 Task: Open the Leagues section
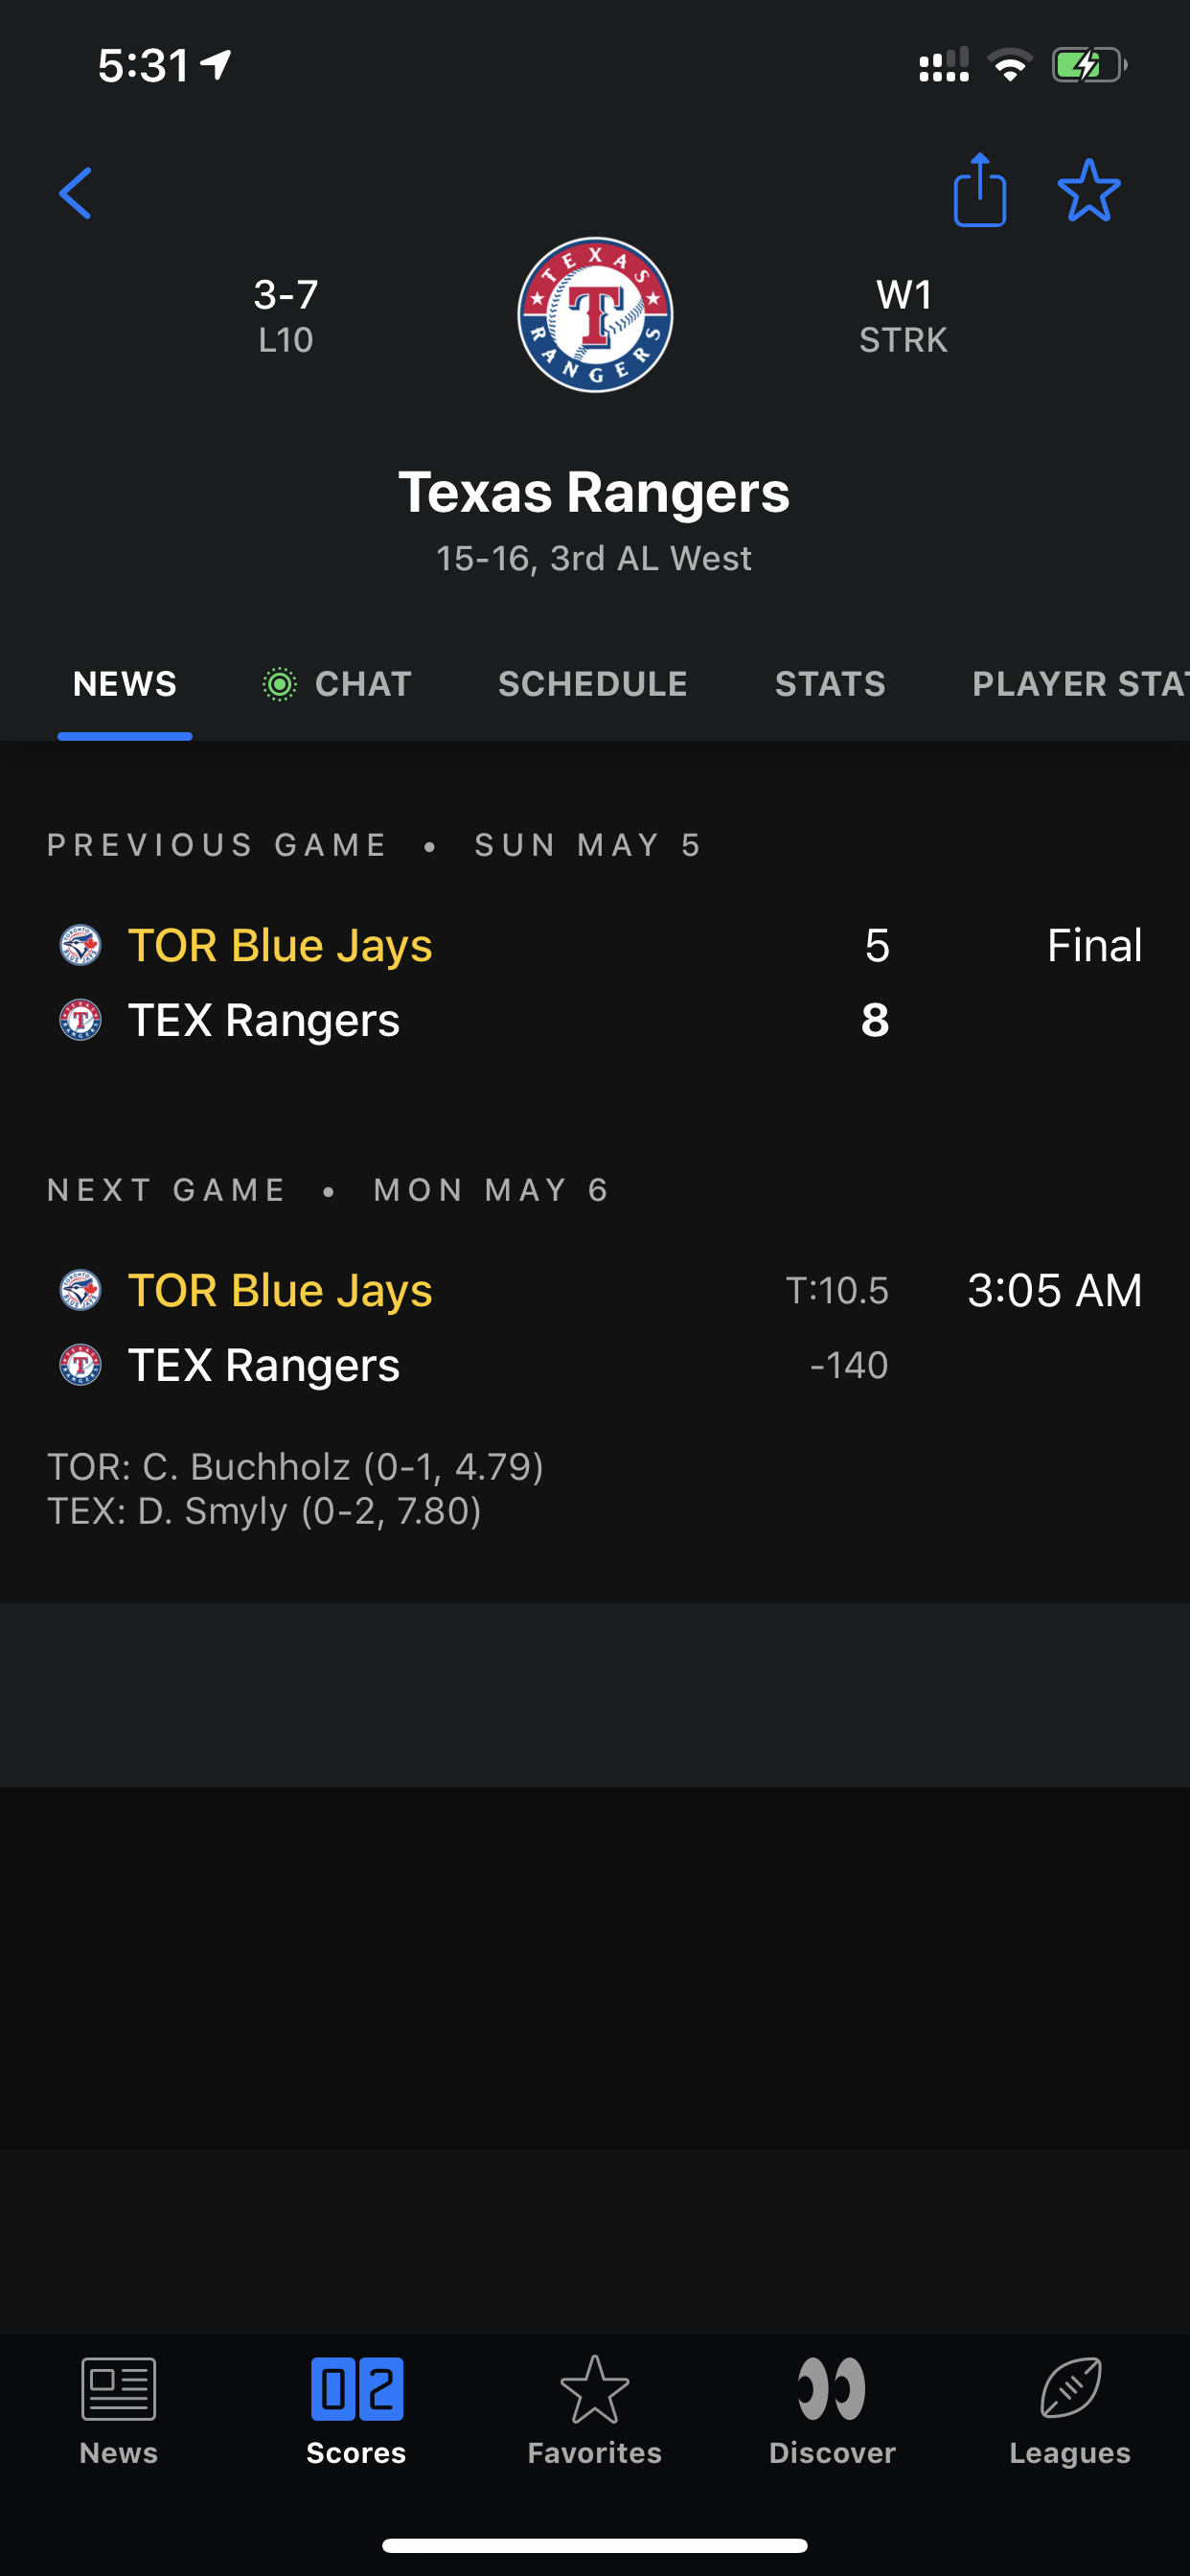[1069, 2411]
